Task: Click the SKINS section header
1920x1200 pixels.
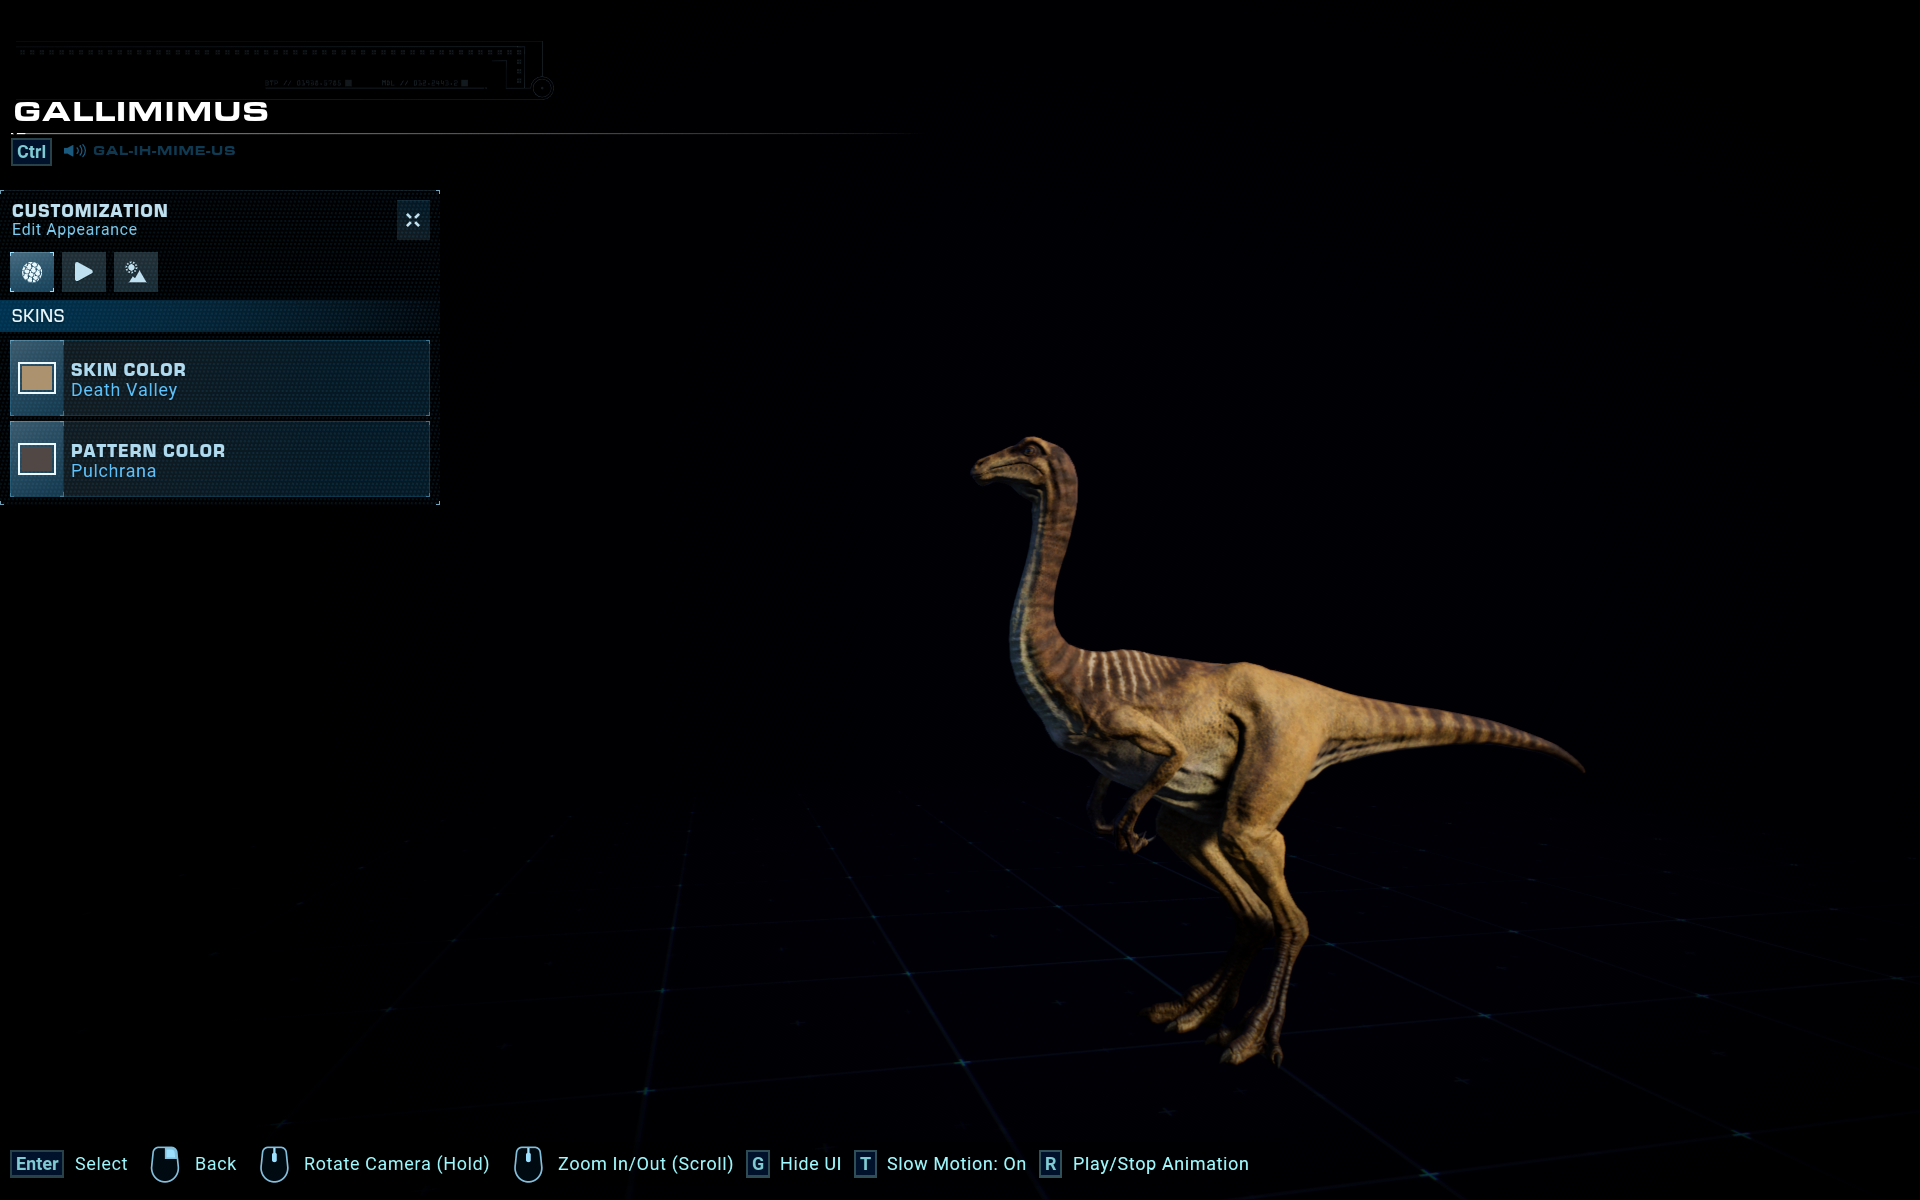Action: click(220, 316)
